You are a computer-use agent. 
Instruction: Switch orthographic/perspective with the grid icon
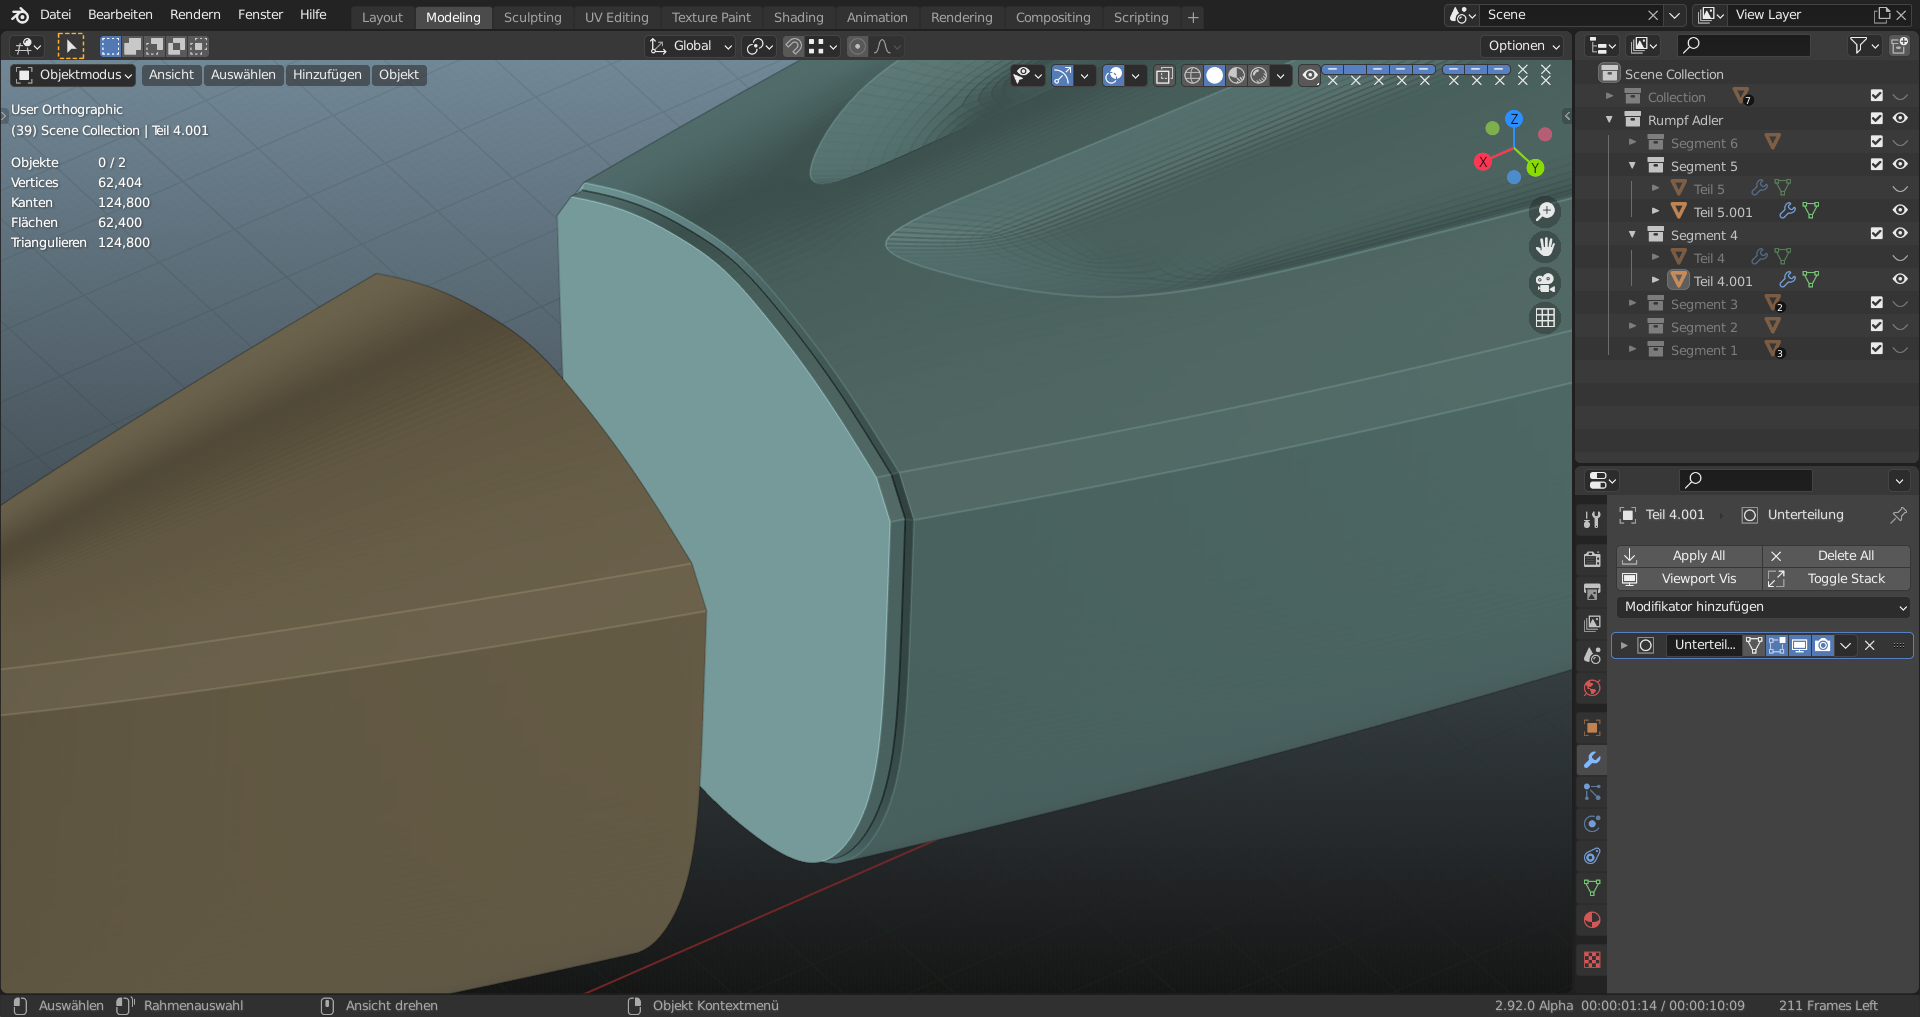coord(1545,317)
